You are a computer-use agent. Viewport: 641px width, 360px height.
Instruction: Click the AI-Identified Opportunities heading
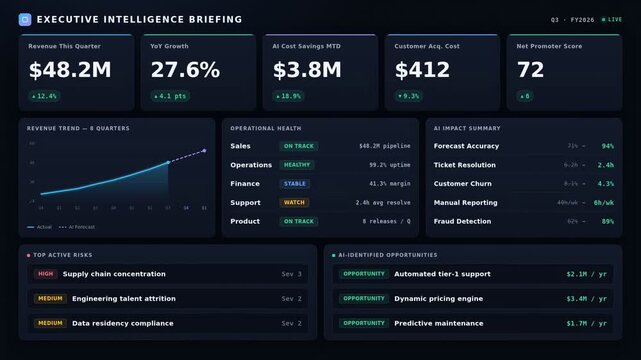coord(388,255)
